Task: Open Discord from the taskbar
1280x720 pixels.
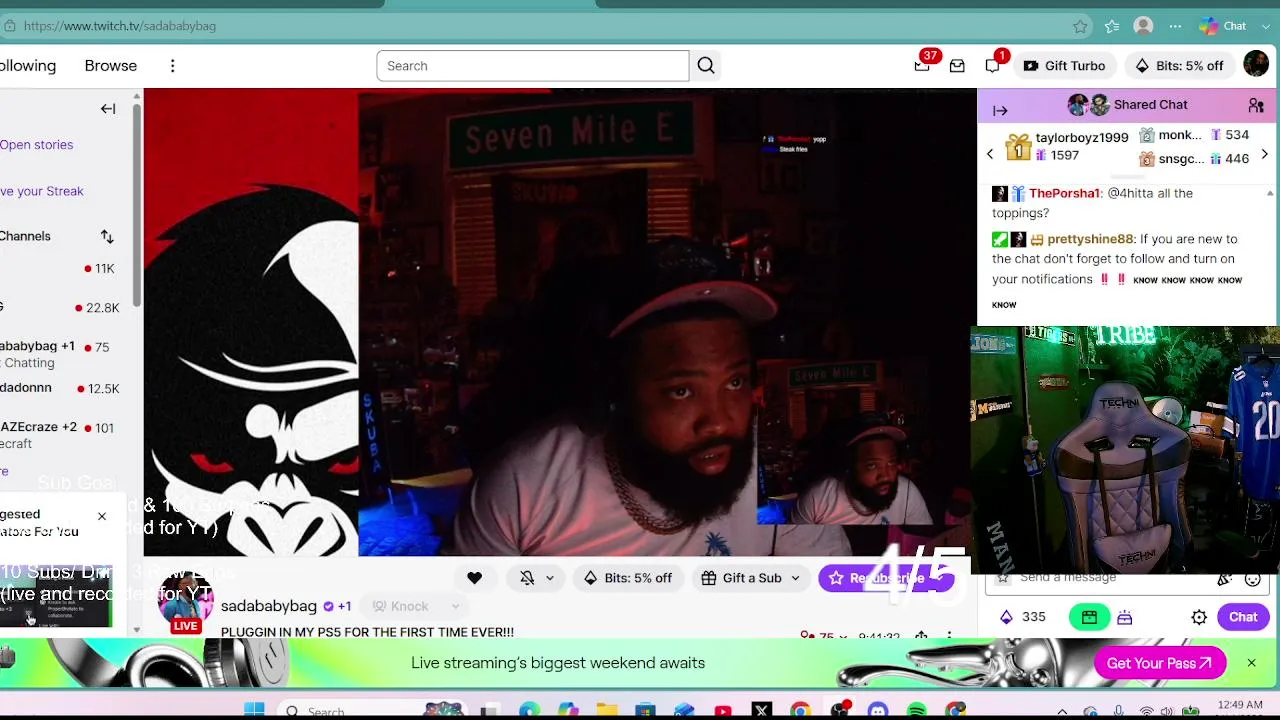Action: click(878, 711)
